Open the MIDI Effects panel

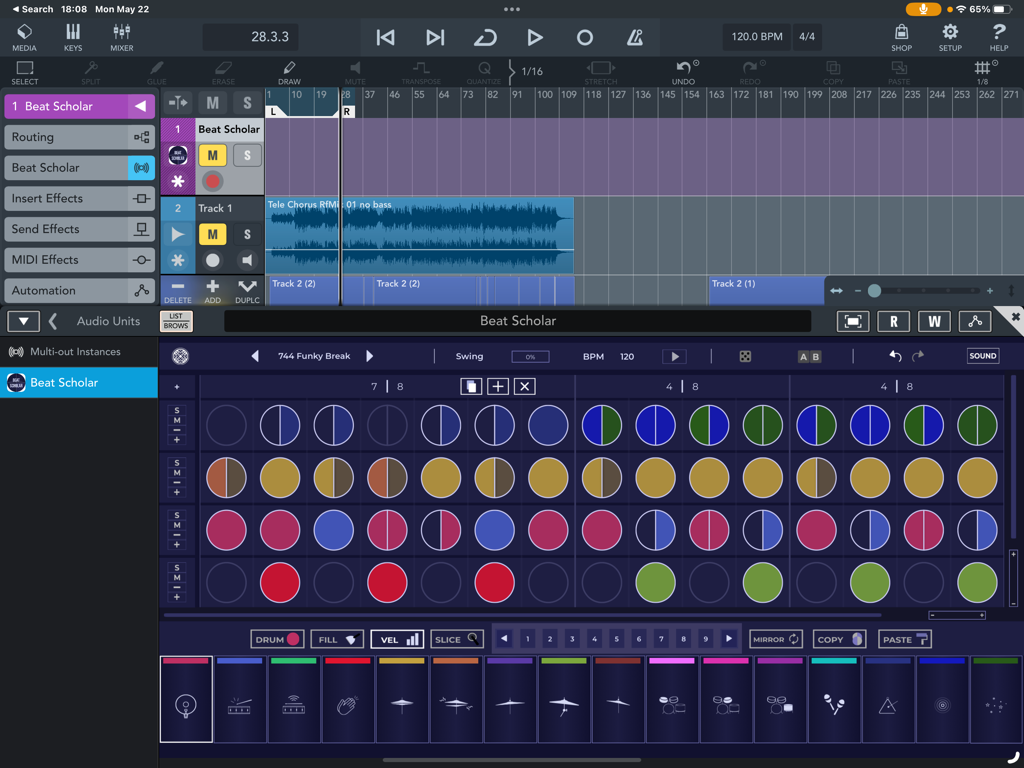[79, 259]
